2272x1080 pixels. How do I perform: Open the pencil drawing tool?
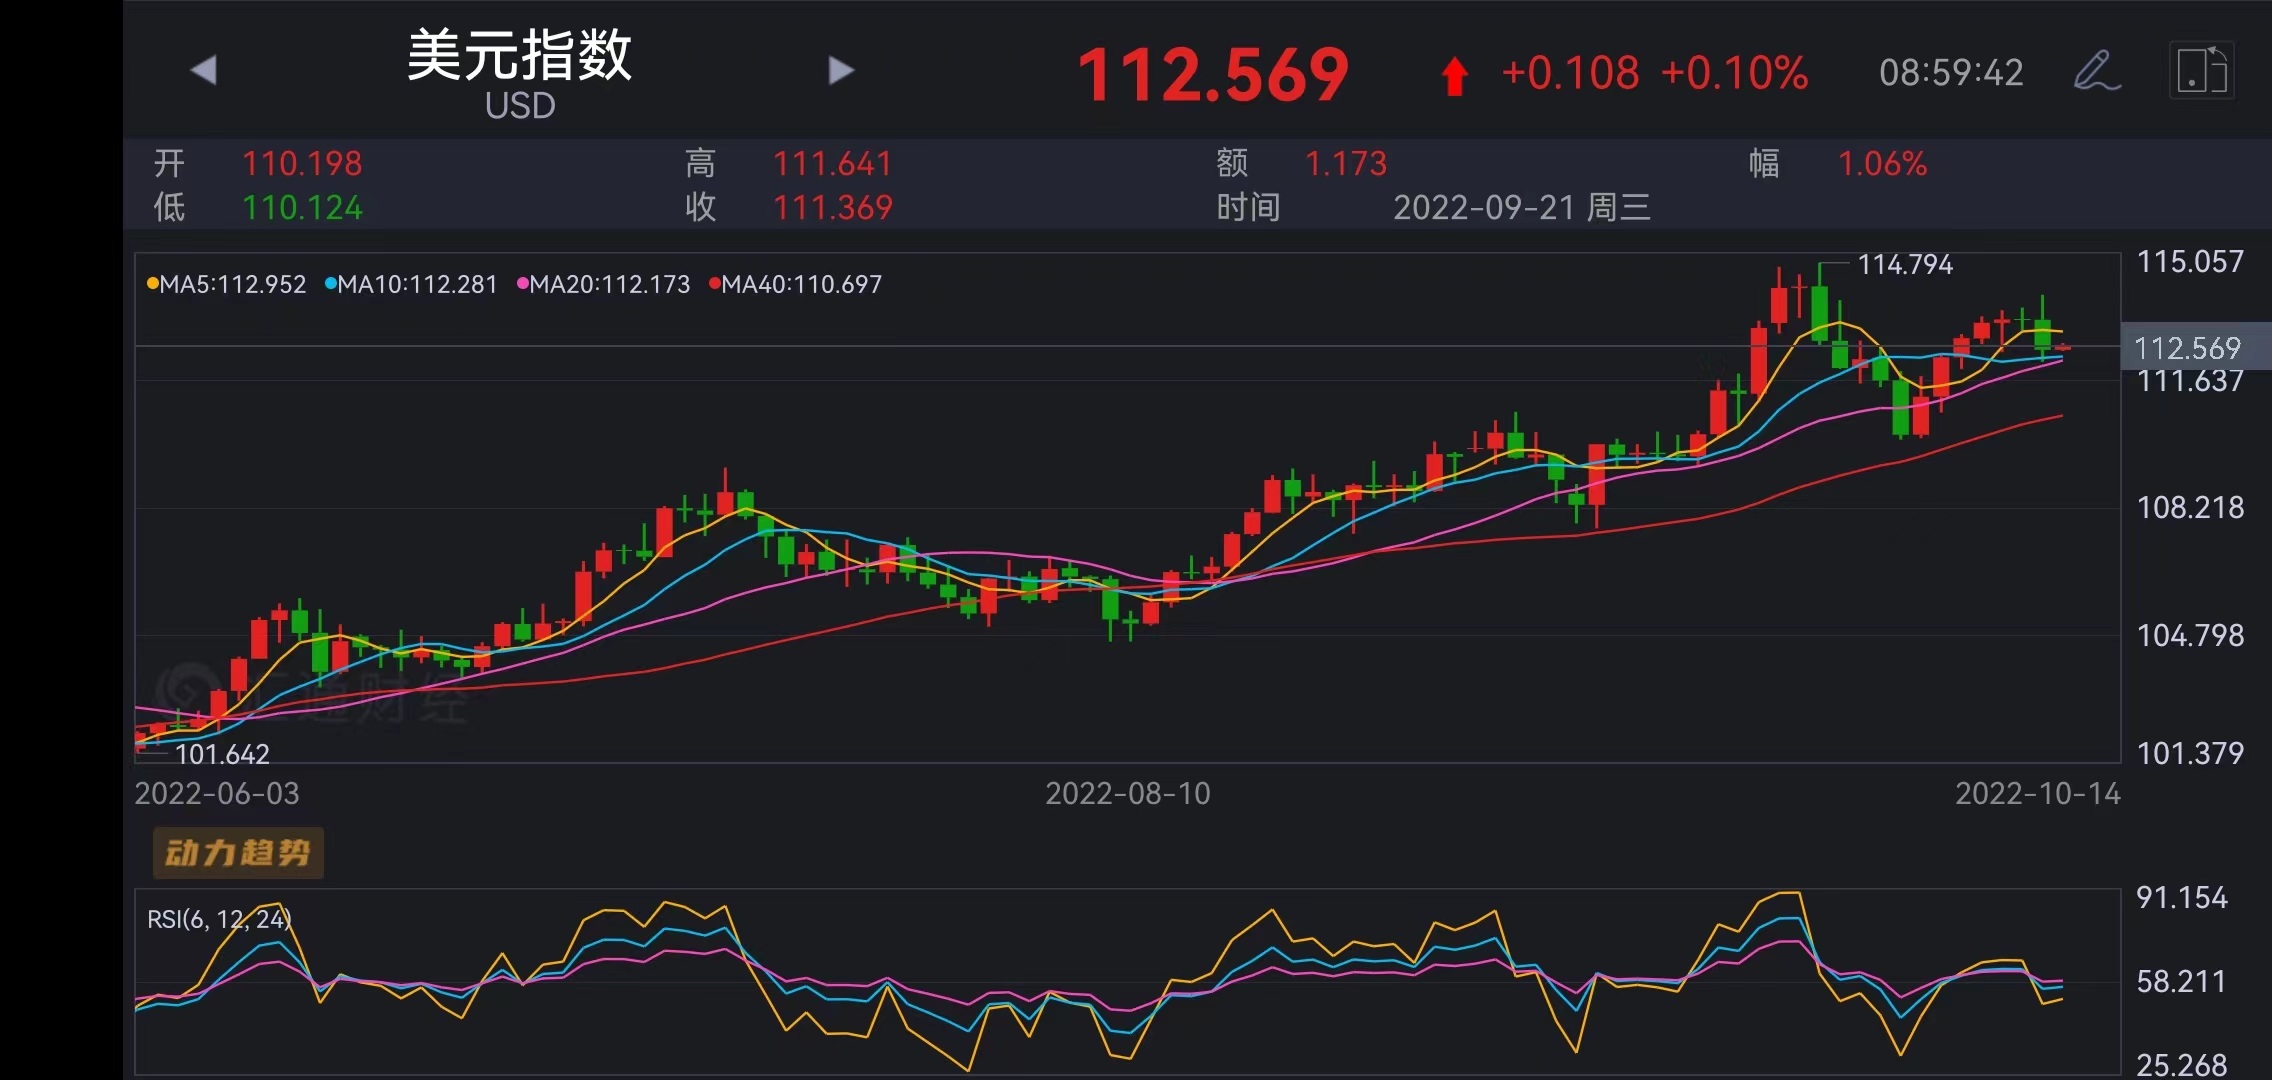pos(2096,71)
